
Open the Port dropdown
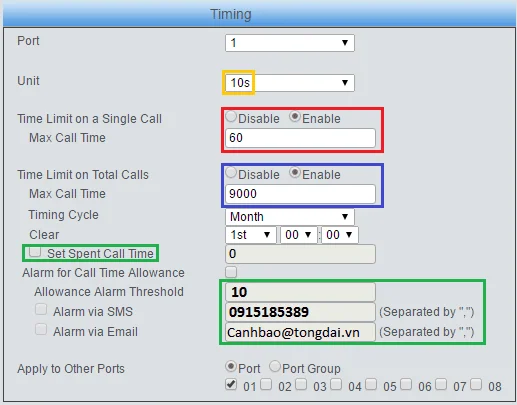(290, 43)
